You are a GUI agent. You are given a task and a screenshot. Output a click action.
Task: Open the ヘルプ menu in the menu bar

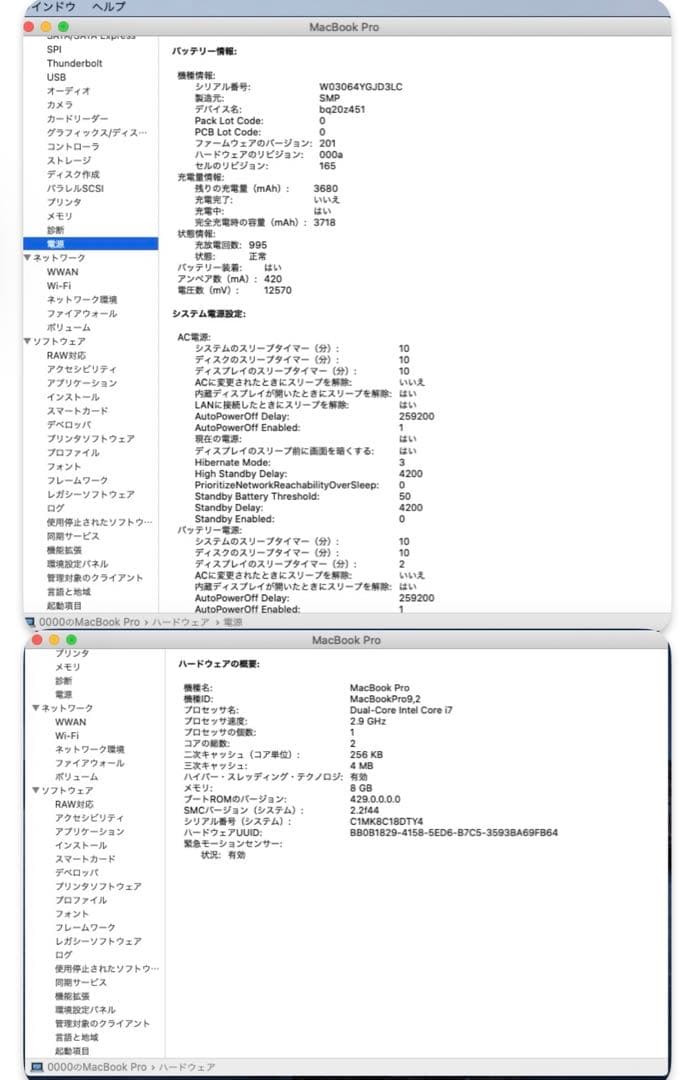tap(109, 6)
